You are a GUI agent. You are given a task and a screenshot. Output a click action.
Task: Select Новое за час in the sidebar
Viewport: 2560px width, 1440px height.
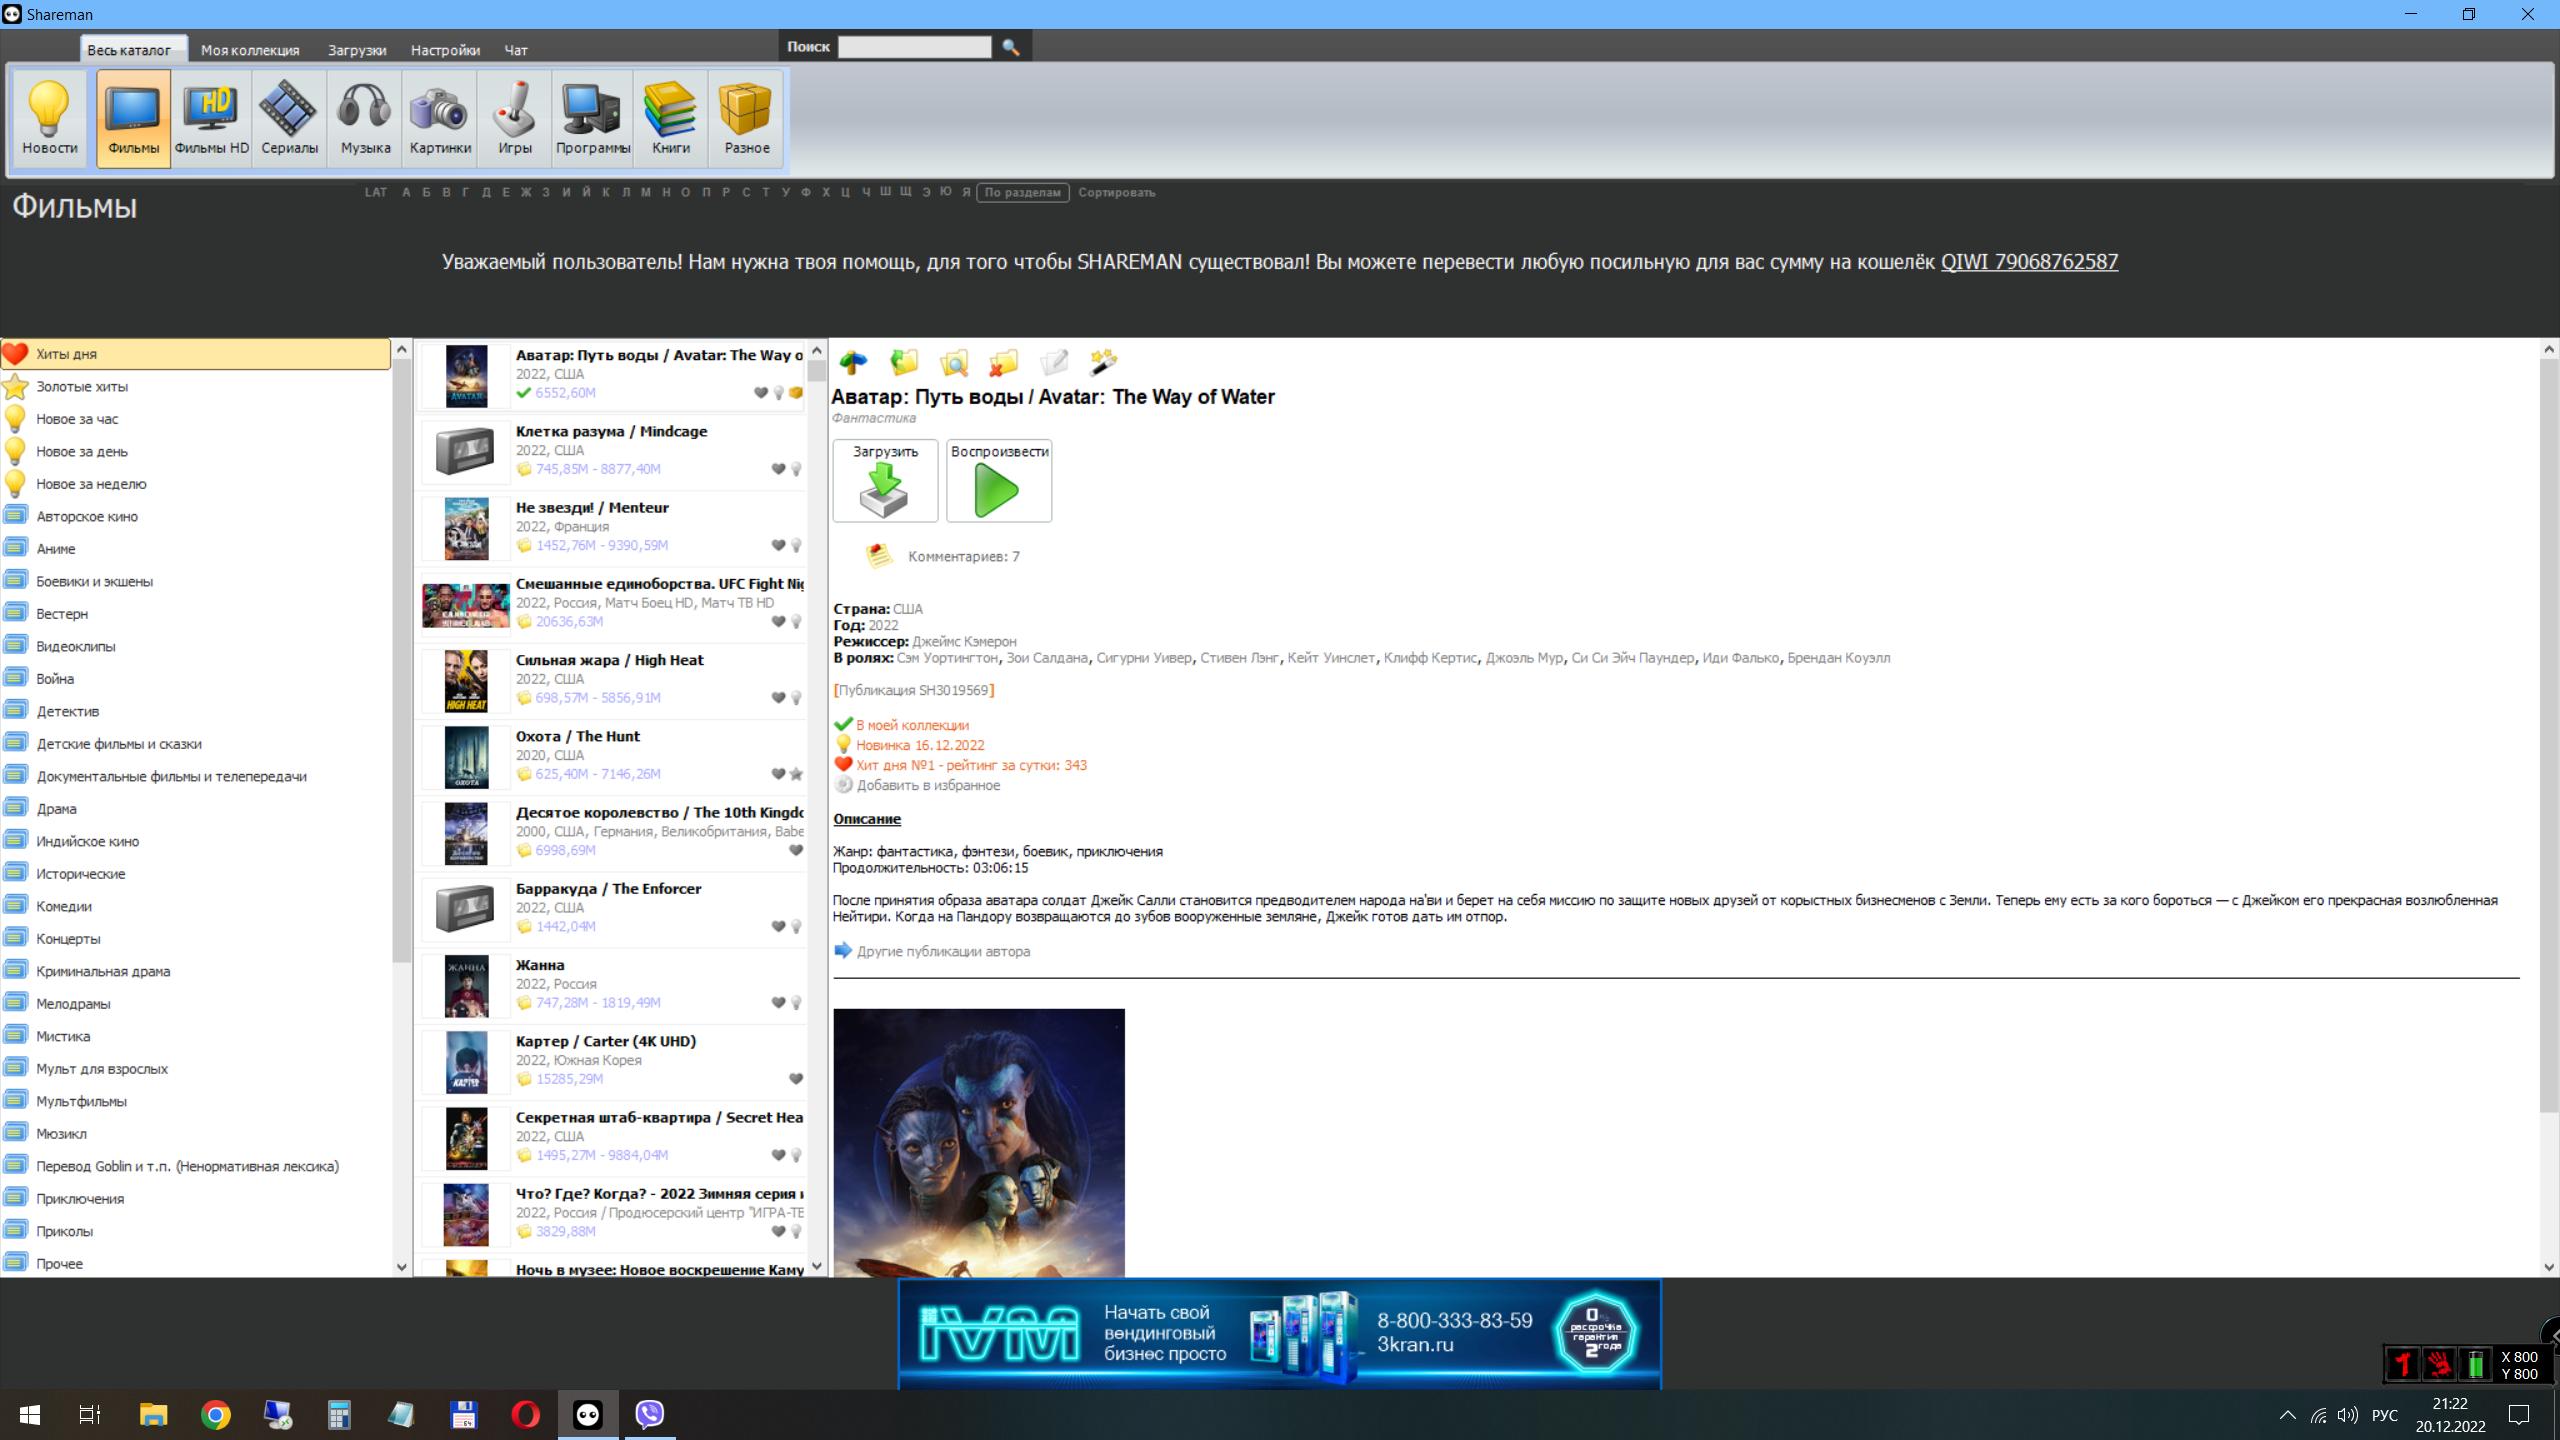coord(196,419)
